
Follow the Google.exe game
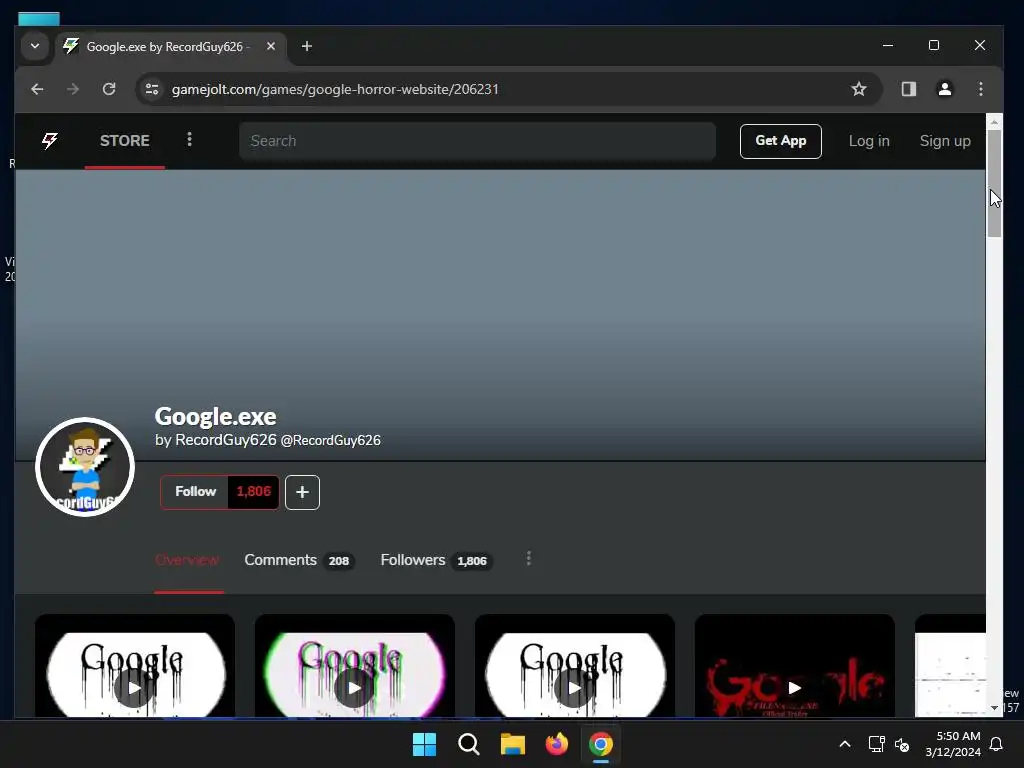pyautogui.click(x=195, y=492)
